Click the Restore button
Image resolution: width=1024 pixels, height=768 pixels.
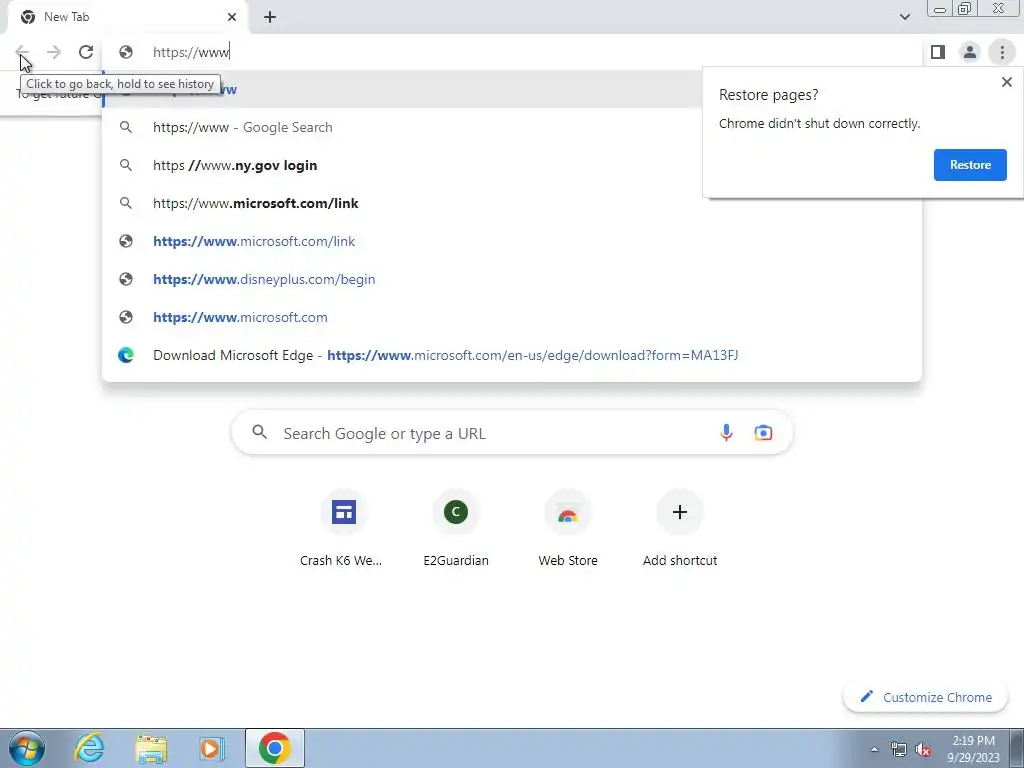point(970,165)
